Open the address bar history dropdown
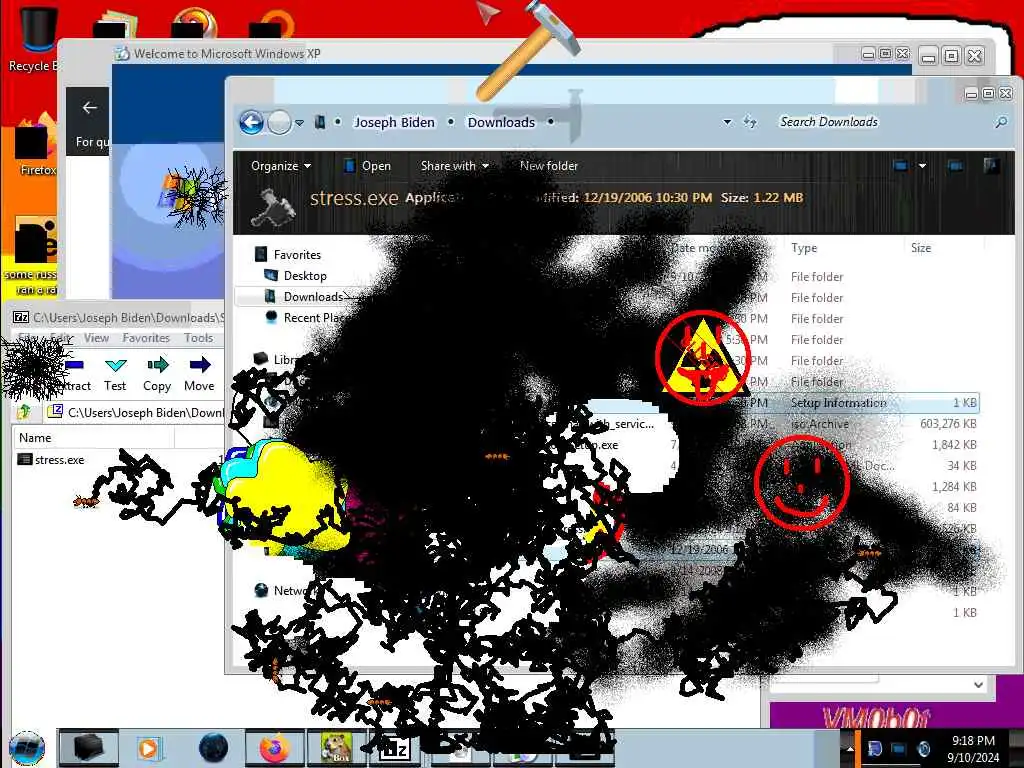Viewport: 1024px width, 768px height. click(727, 122)
